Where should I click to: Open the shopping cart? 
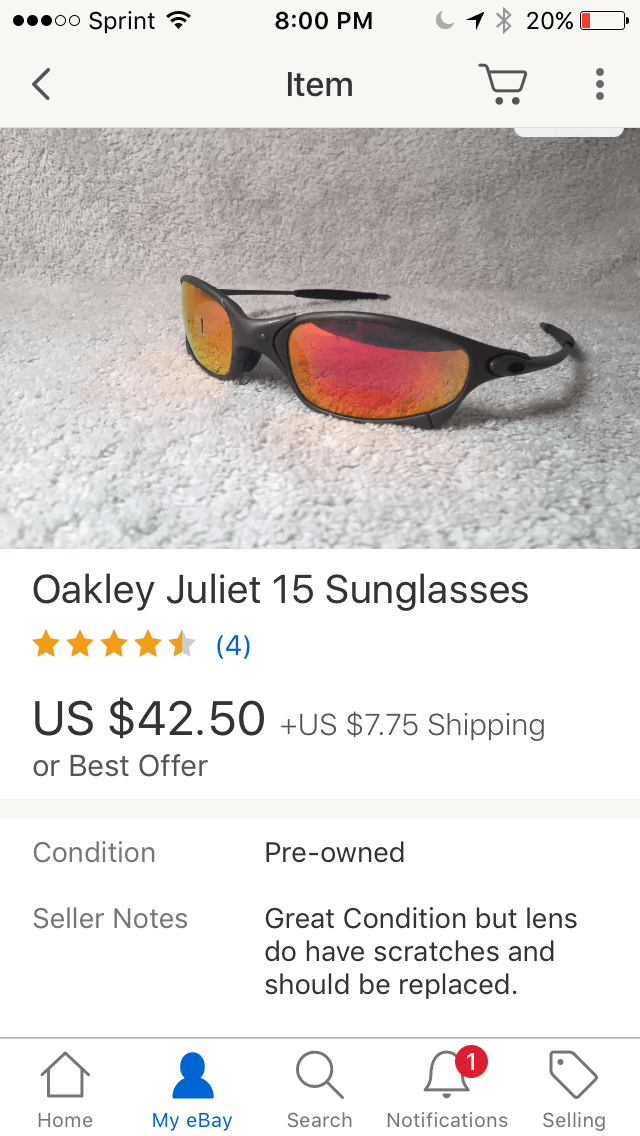click(x=502, y=84)
